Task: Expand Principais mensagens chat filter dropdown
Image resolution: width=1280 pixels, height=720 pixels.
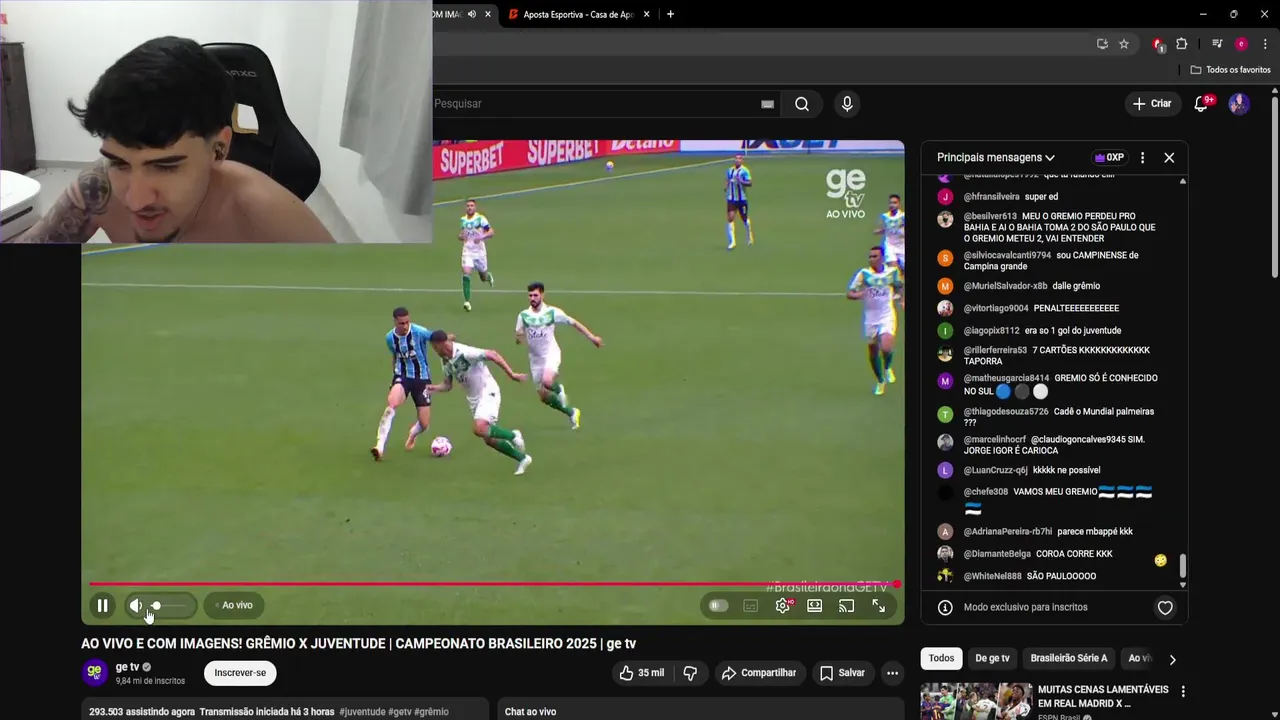Action: [996, 158]
